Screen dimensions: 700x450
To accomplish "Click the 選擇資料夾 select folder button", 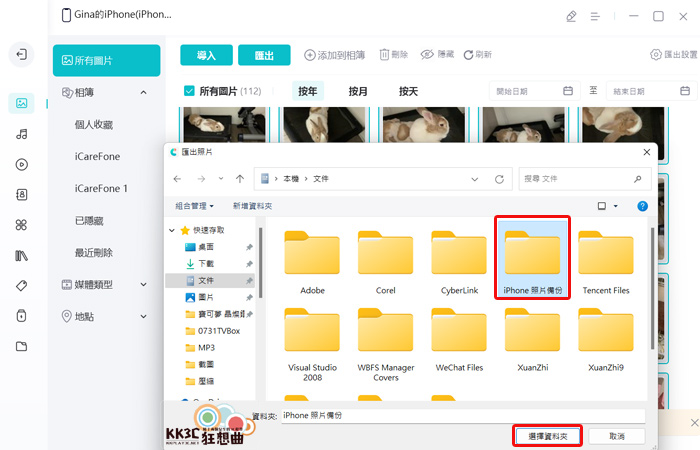I will point(548,436).
